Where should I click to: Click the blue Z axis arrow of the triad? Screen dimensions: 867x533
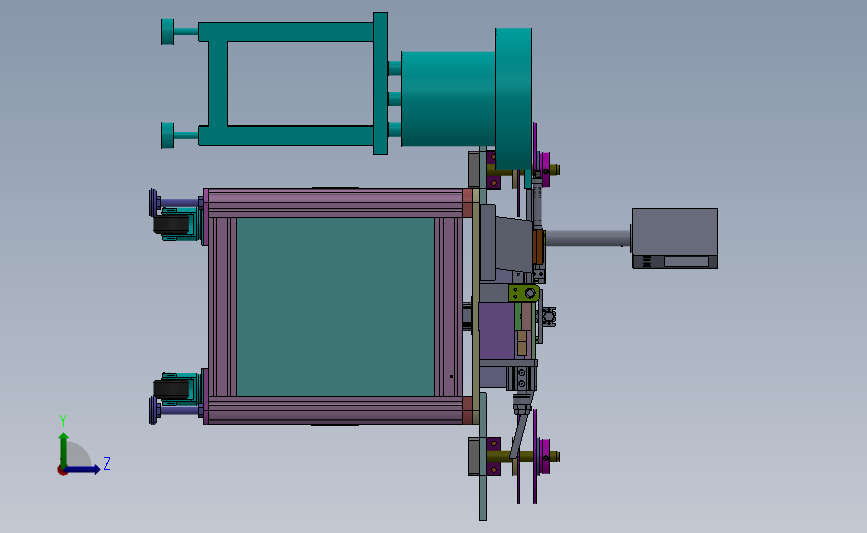click(x=83, y=469)
